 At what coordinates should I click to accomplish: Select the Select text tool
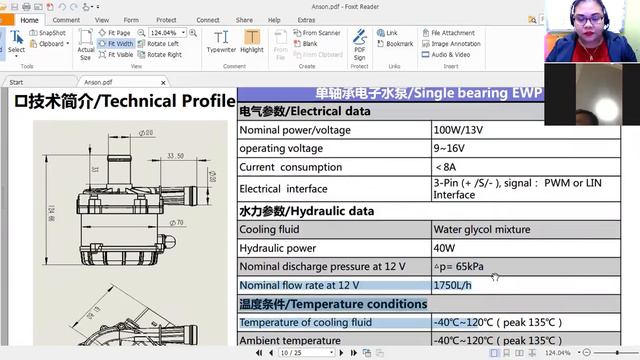[16, 42]
